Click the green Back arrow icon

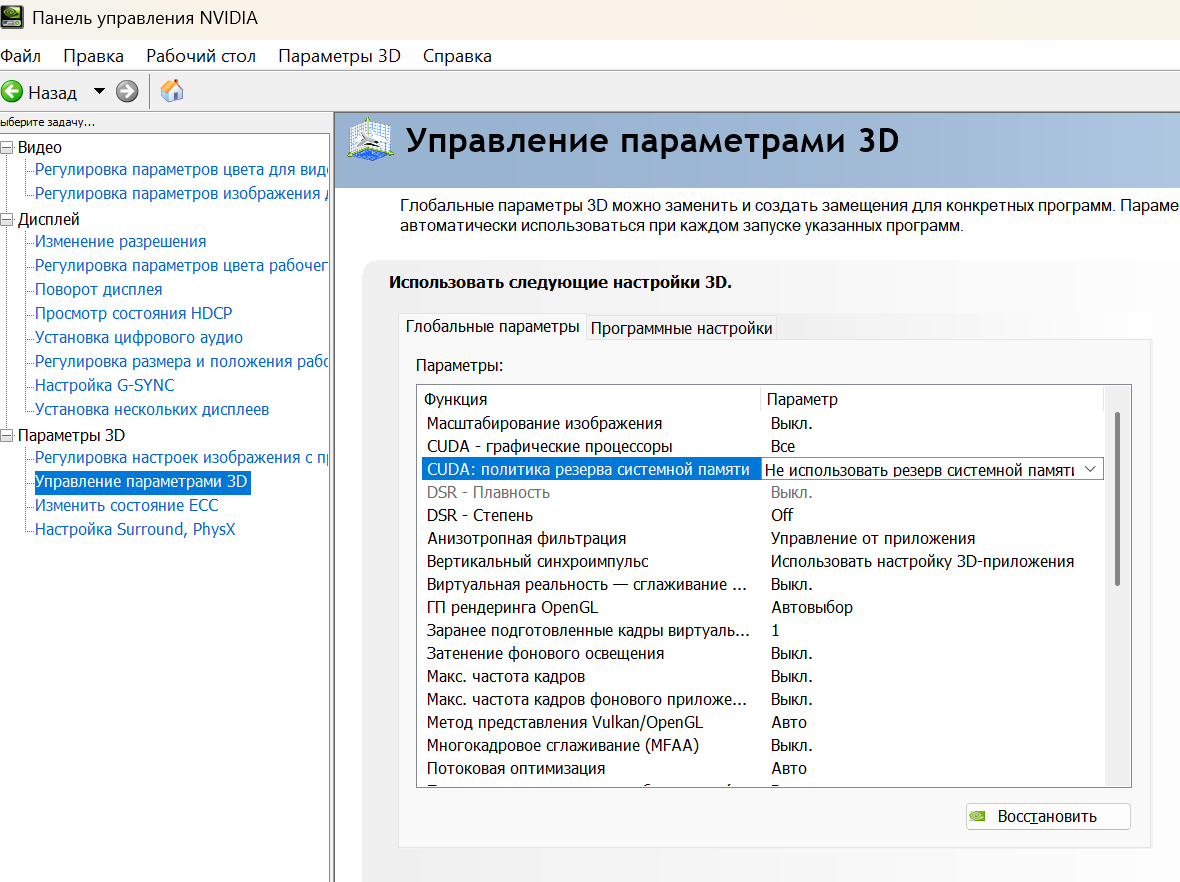tap(12, 92)
